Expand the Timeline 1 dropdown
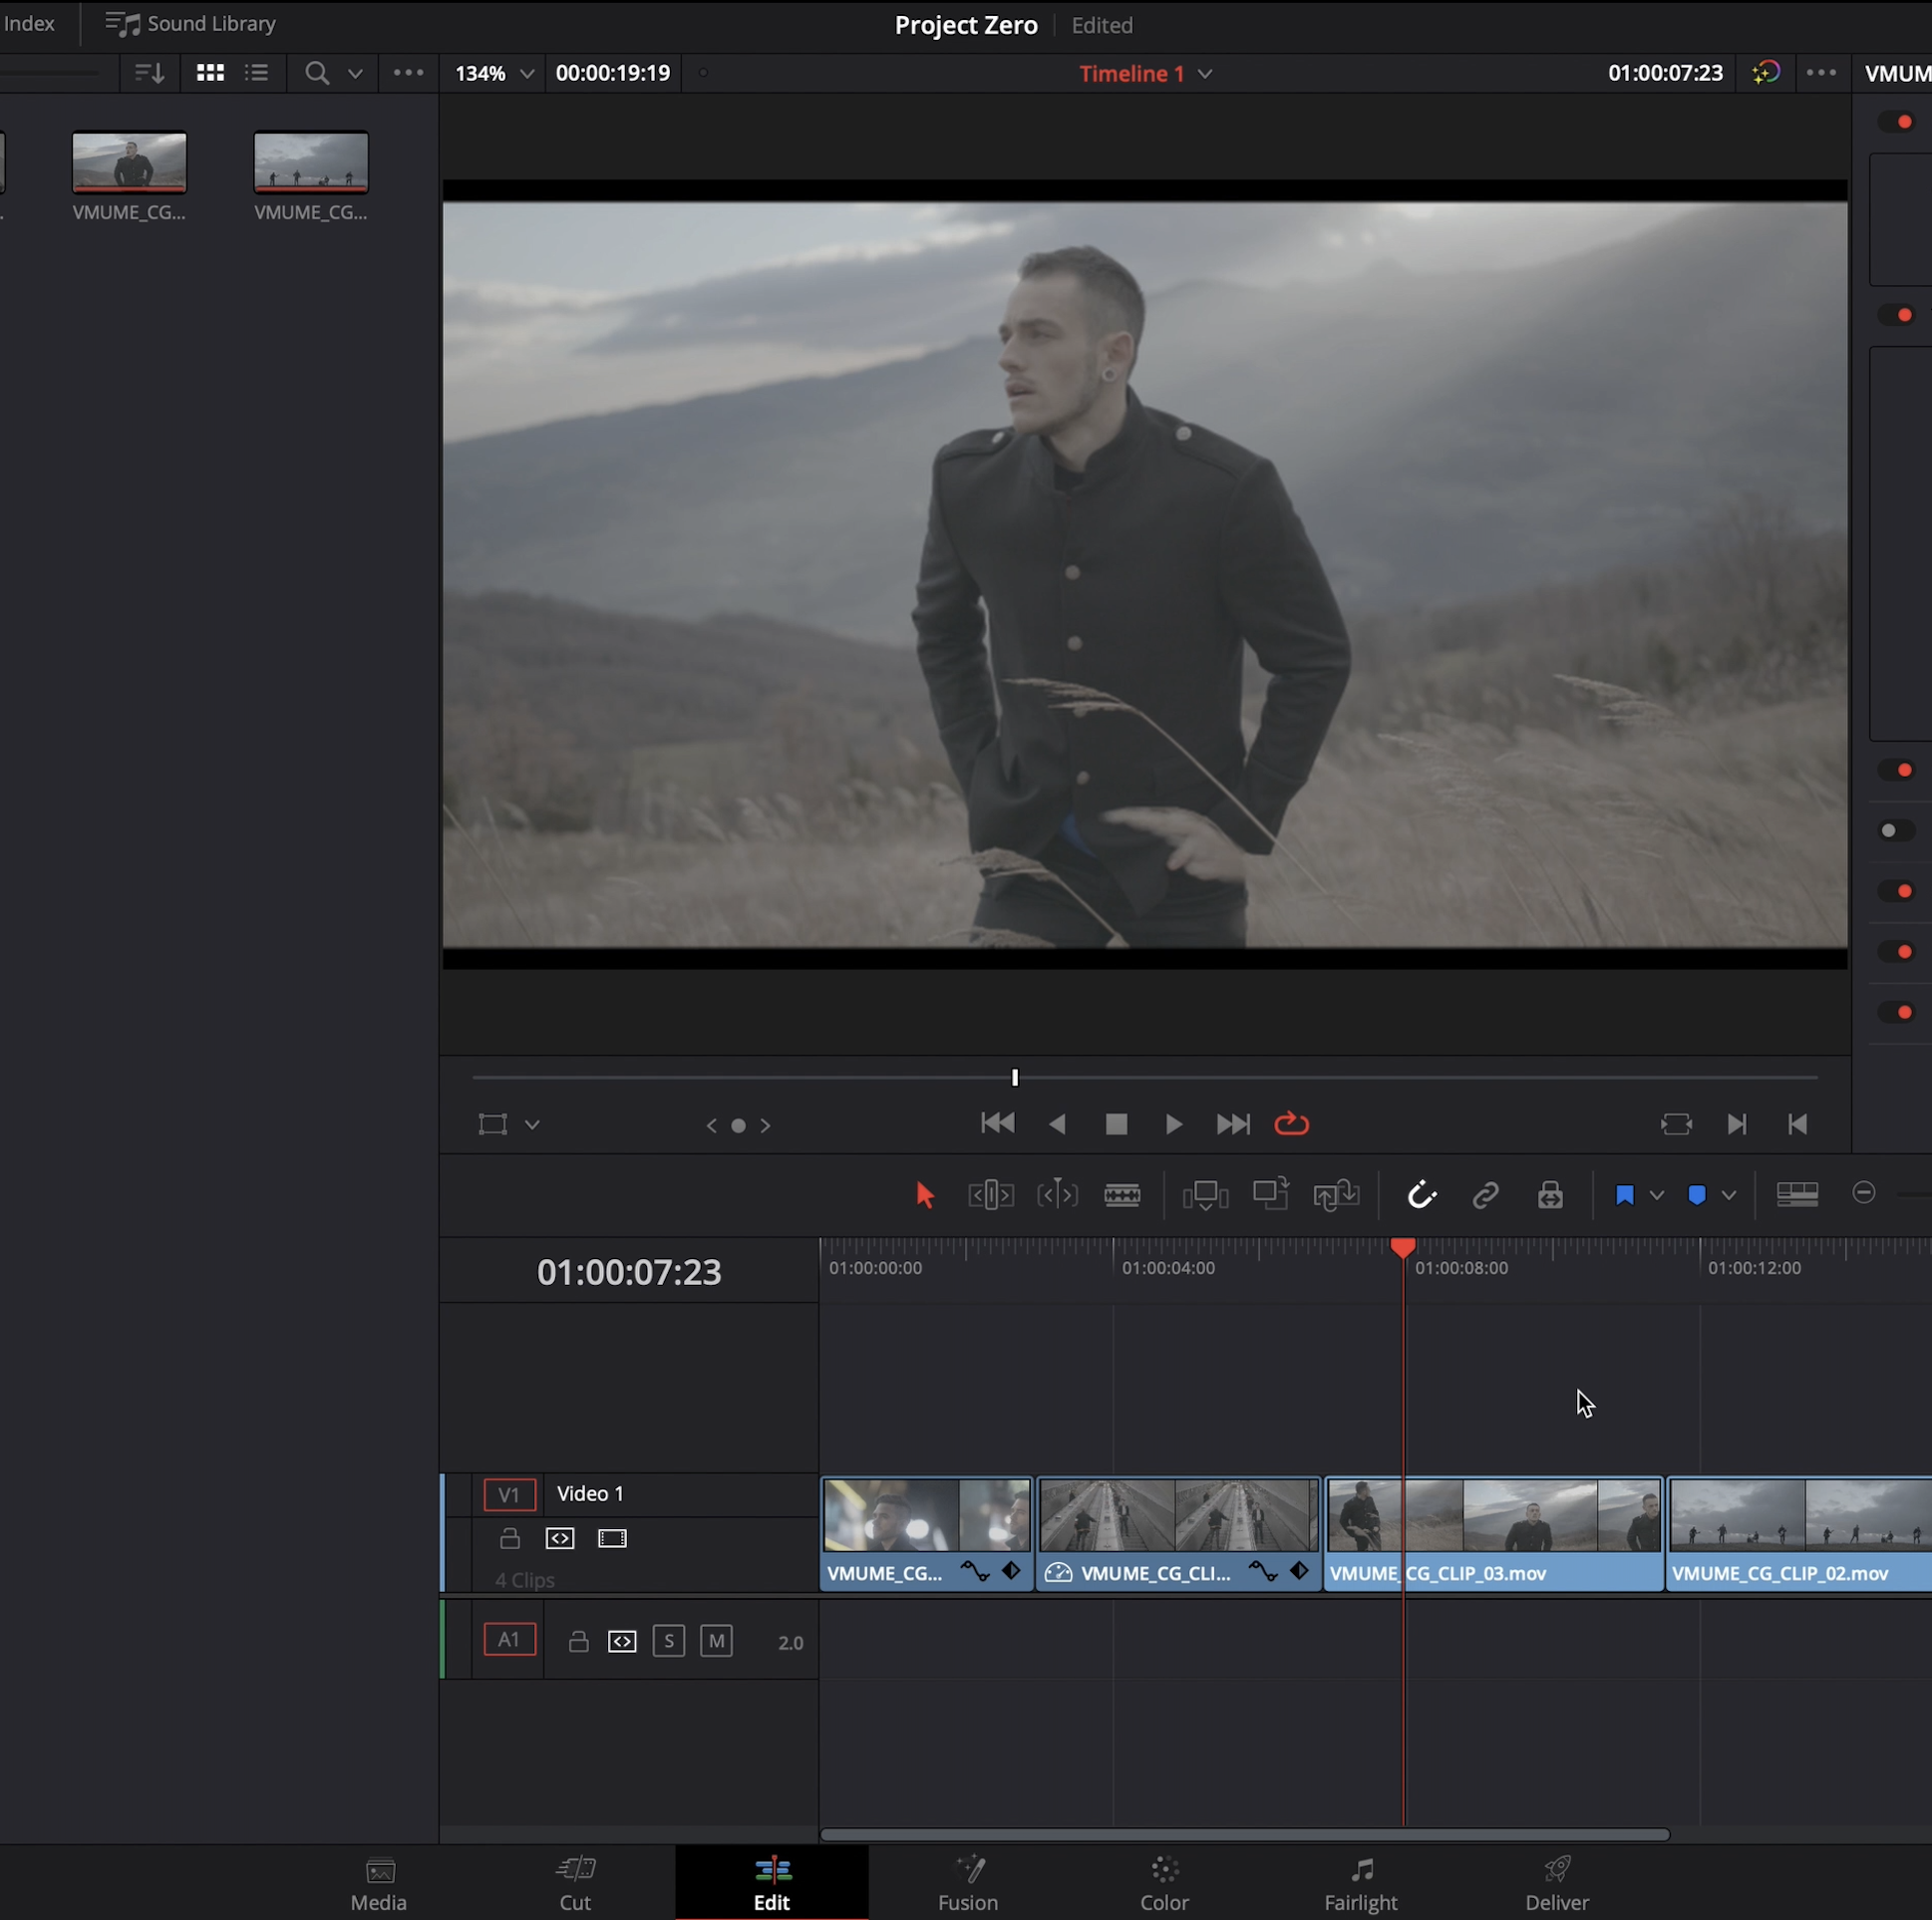1932x1920 pixels. coord(1205,74)
